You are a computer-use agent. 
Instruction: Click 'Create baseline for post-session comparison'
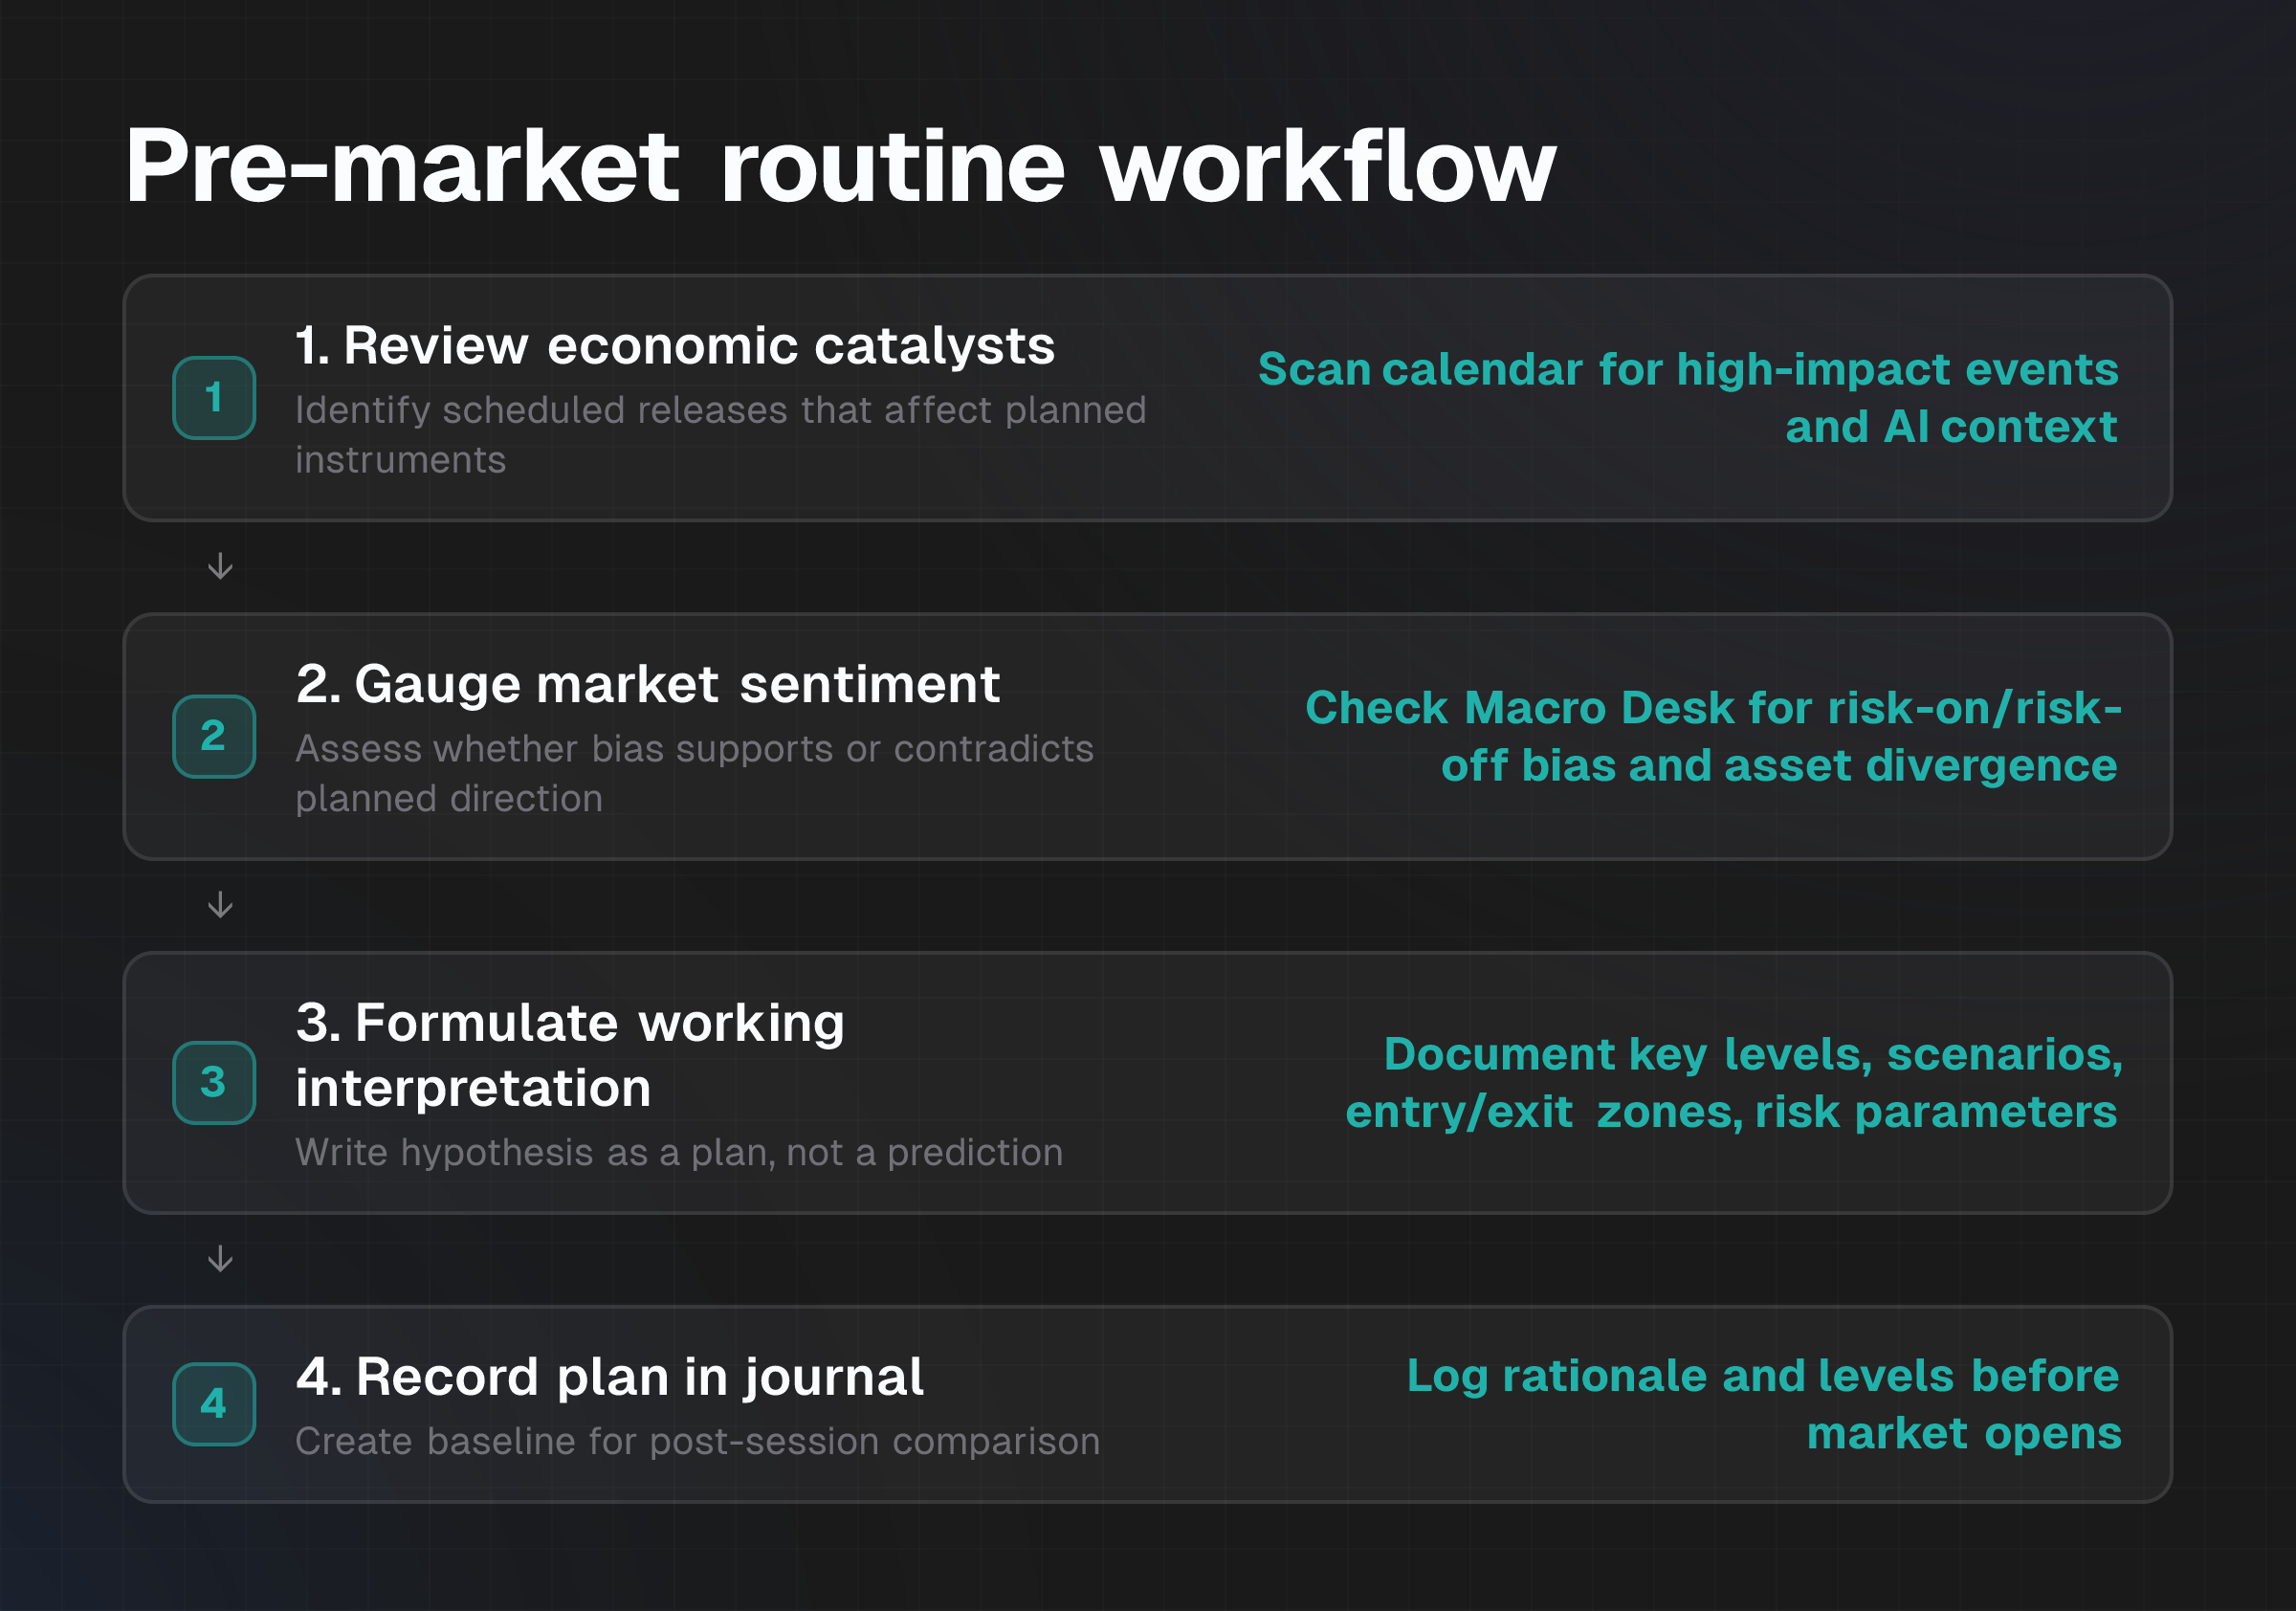[x=697, y=1441]
